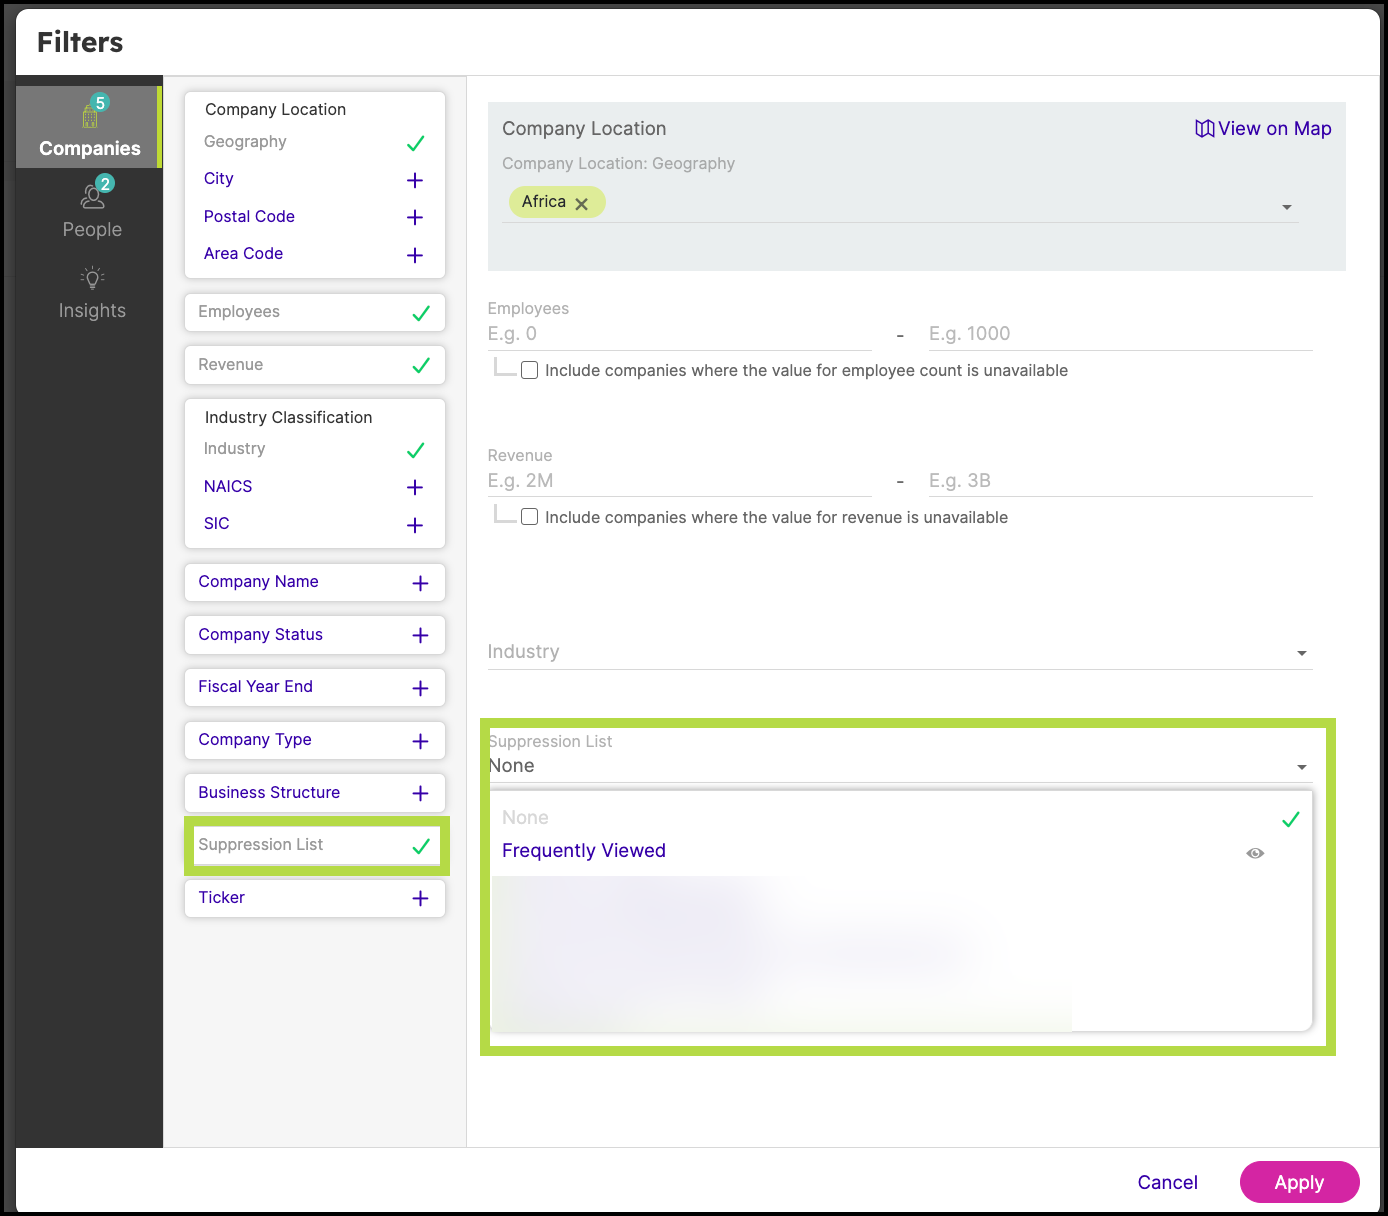Open the Industry dropdown

pyautogui.click(x=899, y=652)
